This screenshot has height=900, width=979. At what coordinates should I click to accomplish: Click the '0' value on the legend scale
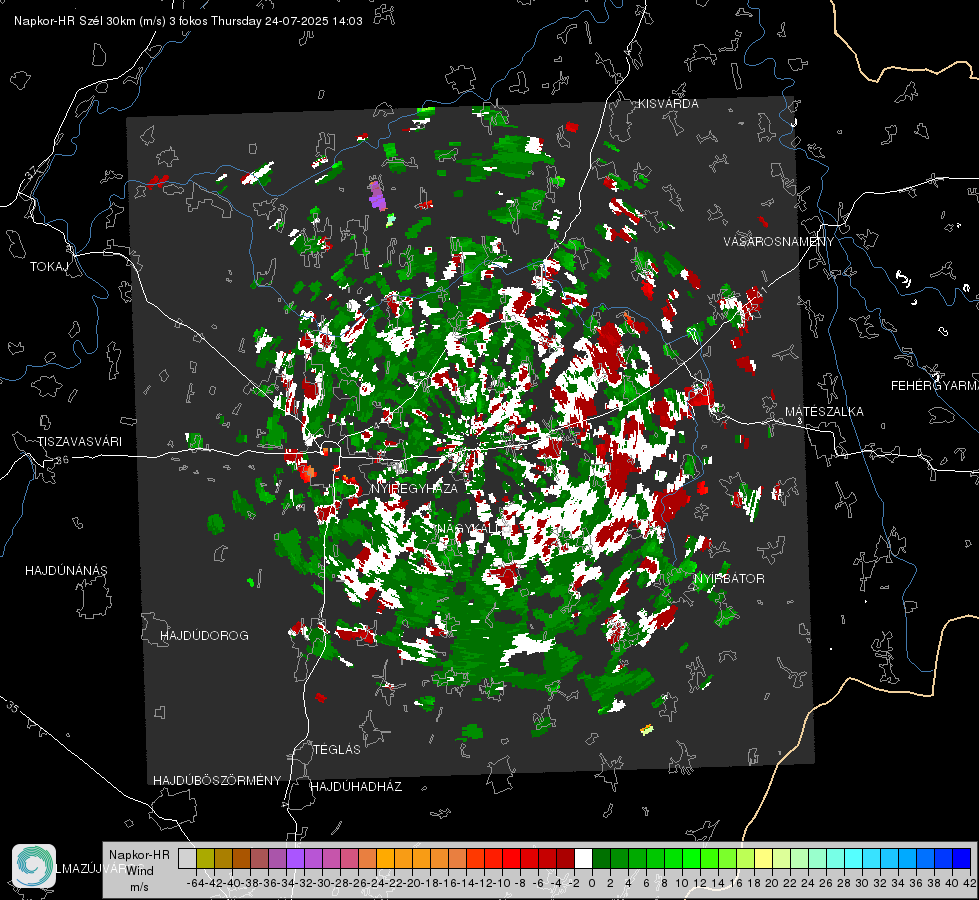pyautogui.click(x=592, y=883)
